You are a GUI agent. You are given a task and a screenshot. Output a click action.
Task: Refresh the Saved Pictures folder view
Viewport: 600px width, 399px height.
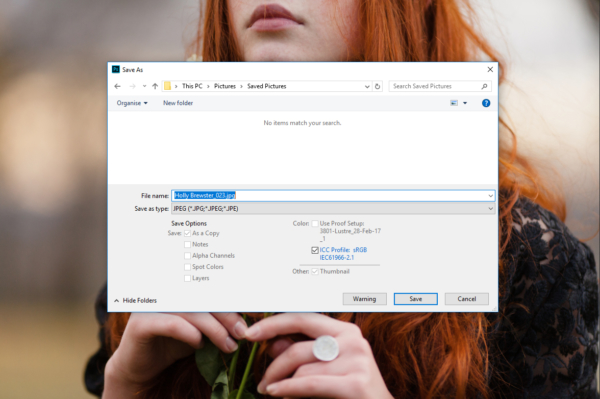point(377,86)
